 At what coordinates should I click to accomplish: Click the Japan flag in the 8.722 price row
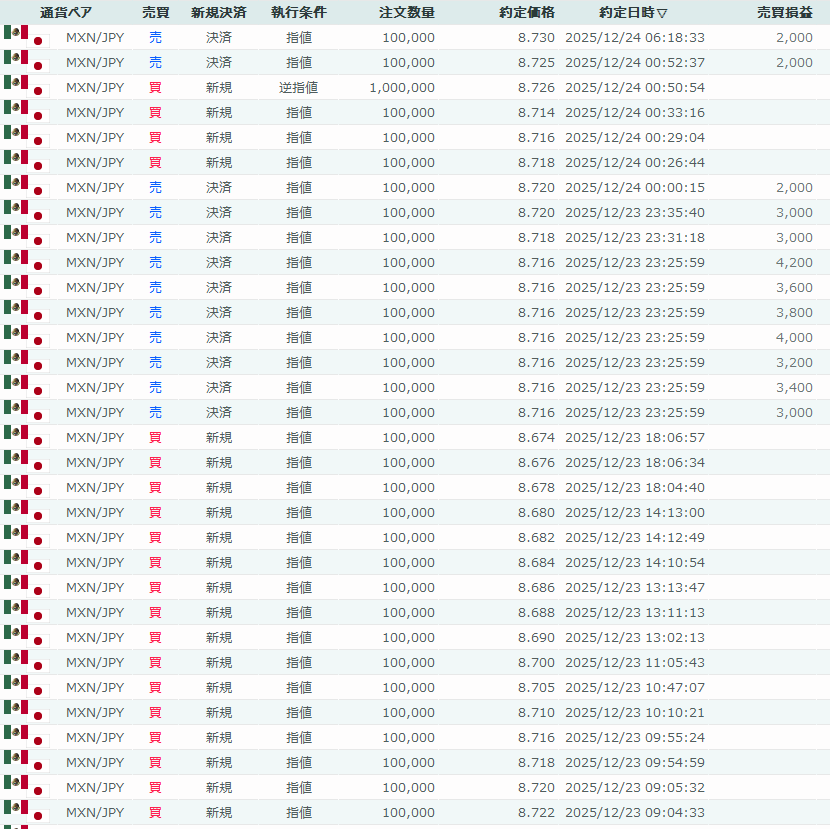[39, 816]
